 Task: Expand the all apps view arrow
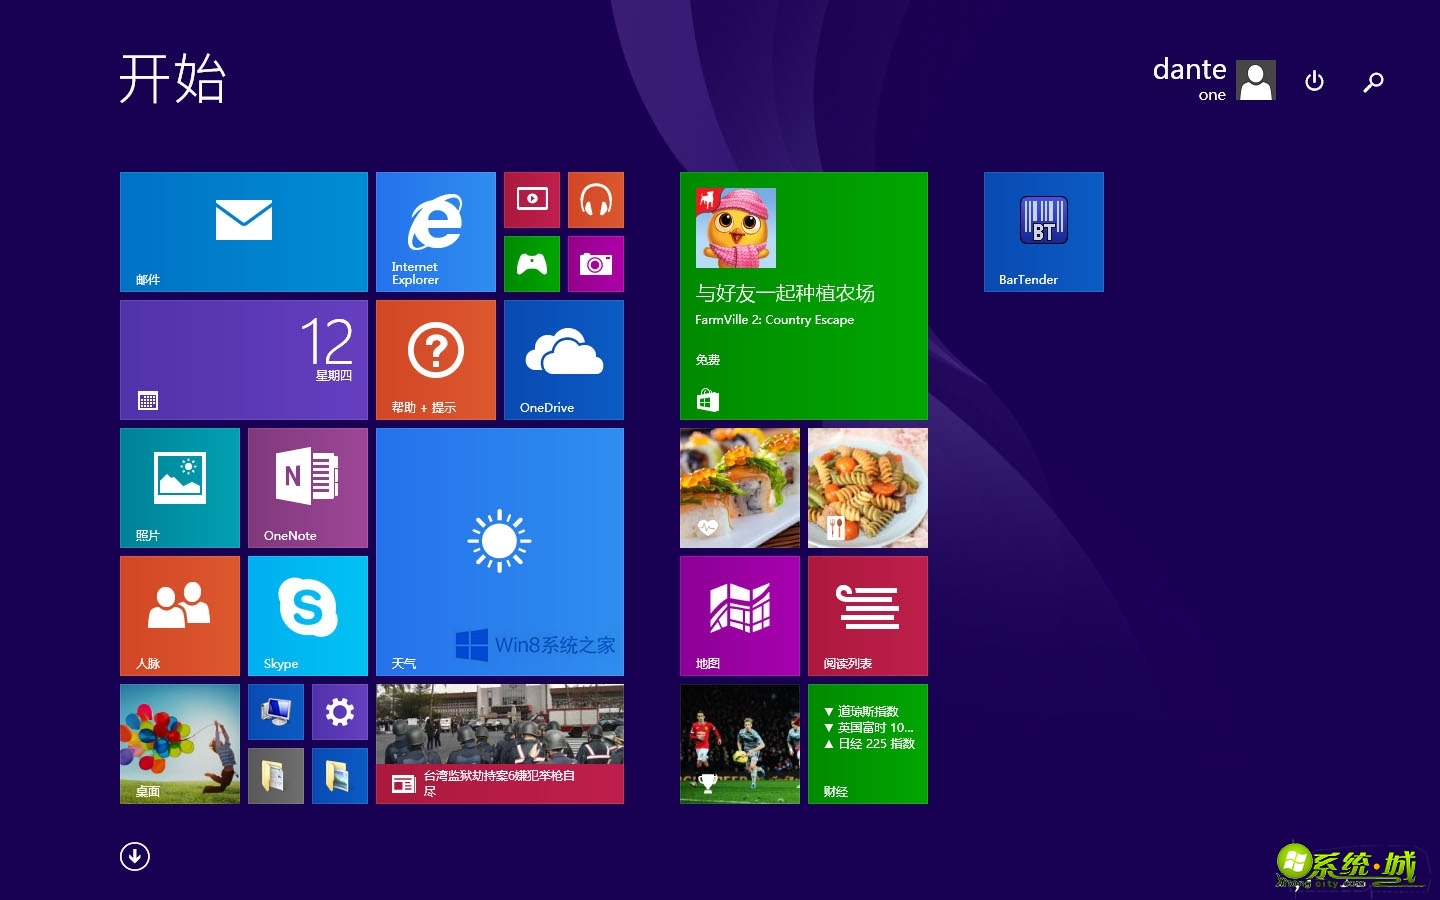pyautogui.click(x=134, y=857)
